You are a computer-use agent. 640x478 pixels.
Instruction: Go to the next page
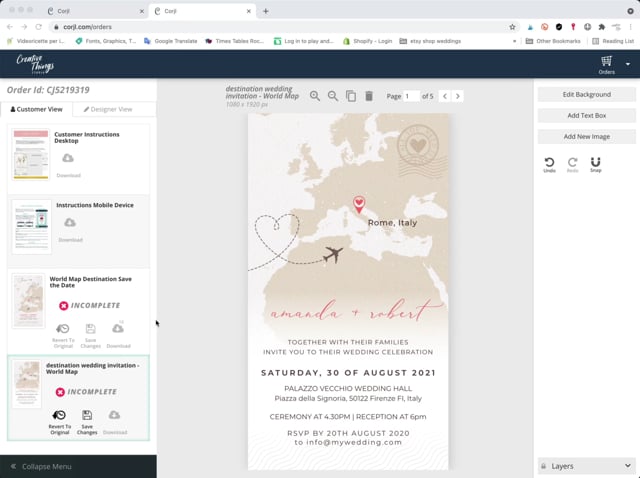(x=458, y=96)
